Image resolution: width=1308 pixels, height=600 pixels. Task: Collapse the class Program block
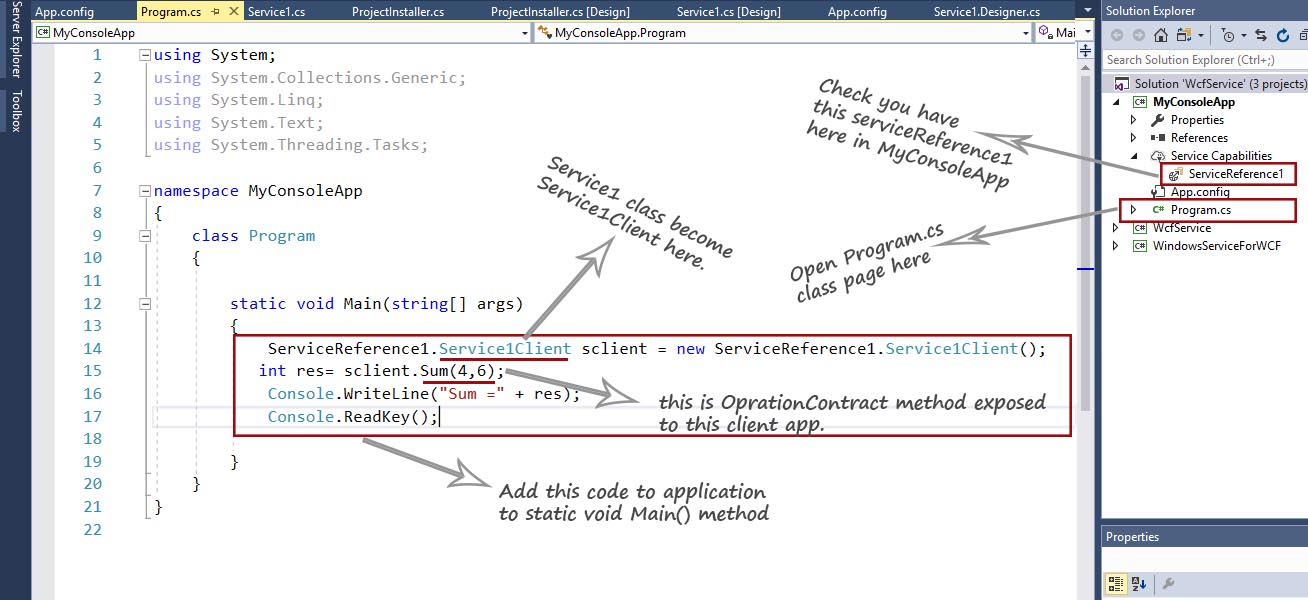tap(146, 236)
